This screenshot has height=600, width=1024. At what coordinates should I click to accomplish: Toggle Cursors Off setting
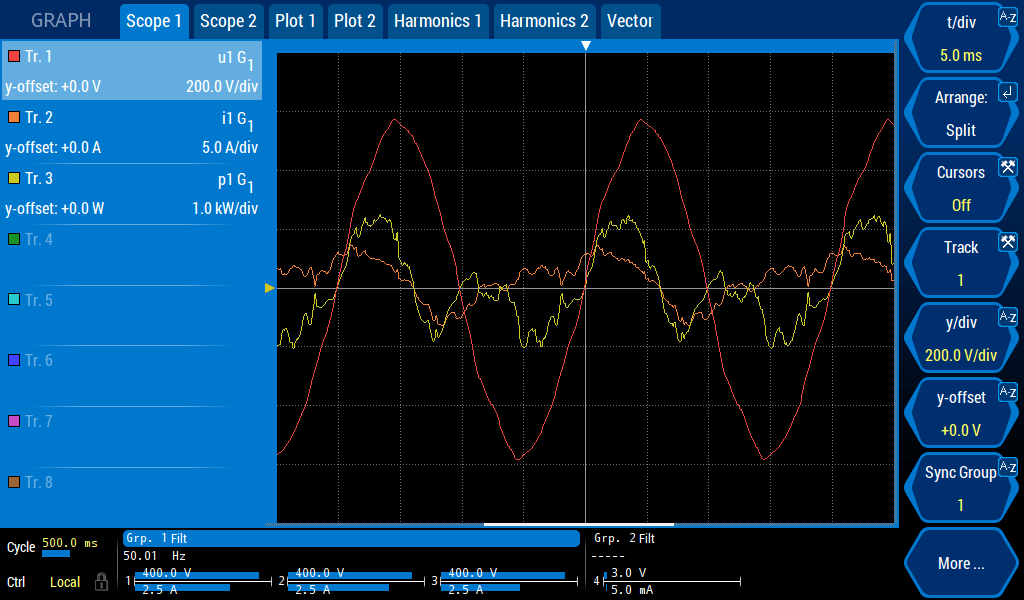coord(960,188)
